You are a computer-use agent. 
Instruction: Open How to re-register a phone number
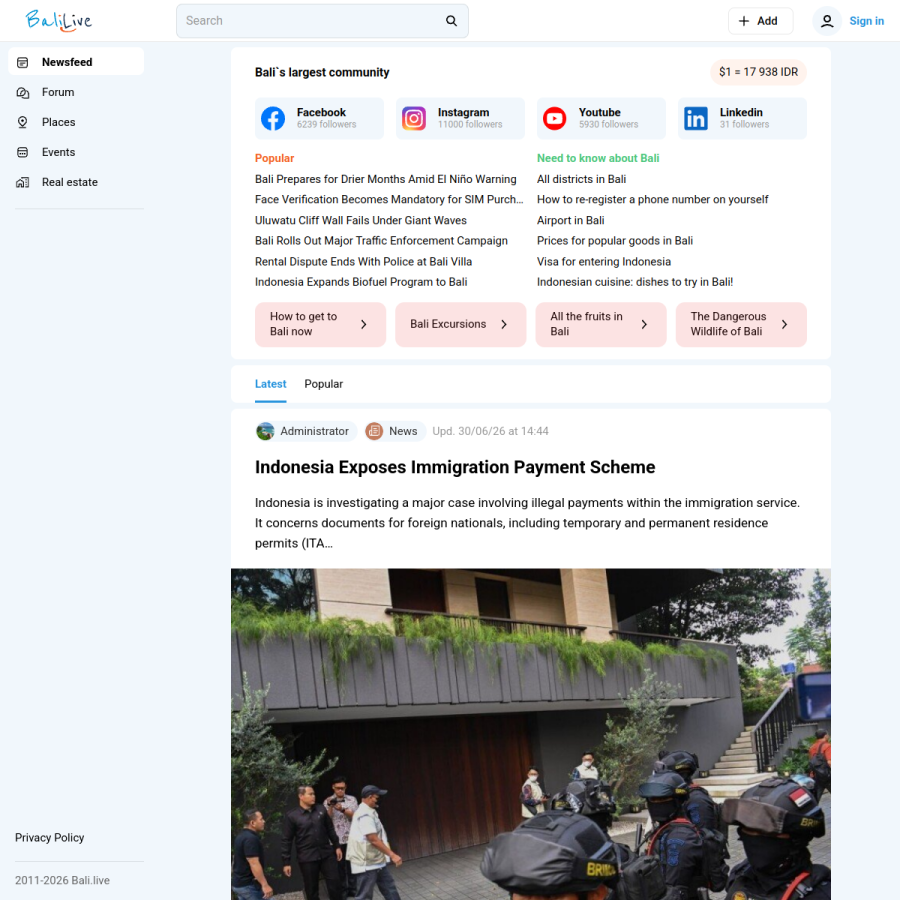[653, 199]
